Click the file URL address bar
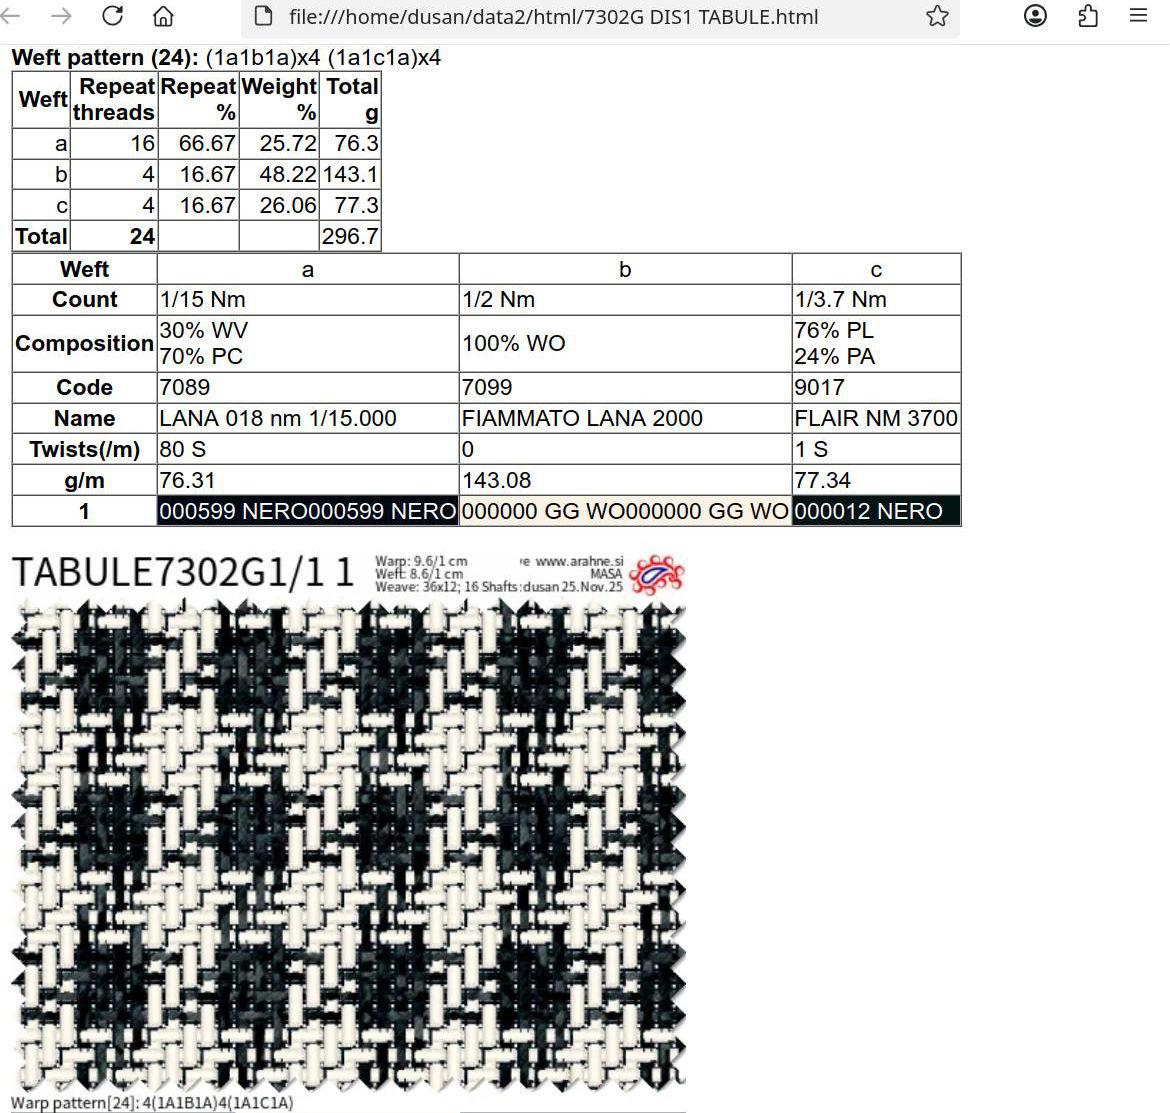This screenshot has width=1170, height=1113. 552,16
